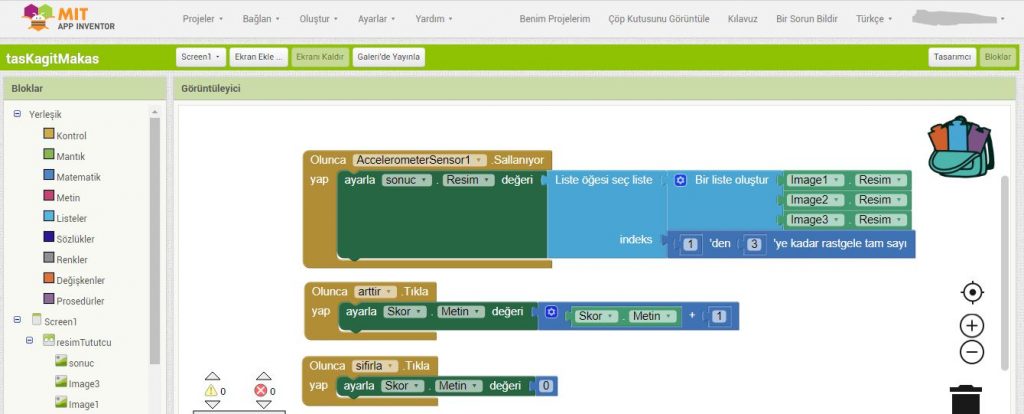Click the yellow warning triangle icon
Viewport: 1024px width, 414px height.
click(212, 391)
